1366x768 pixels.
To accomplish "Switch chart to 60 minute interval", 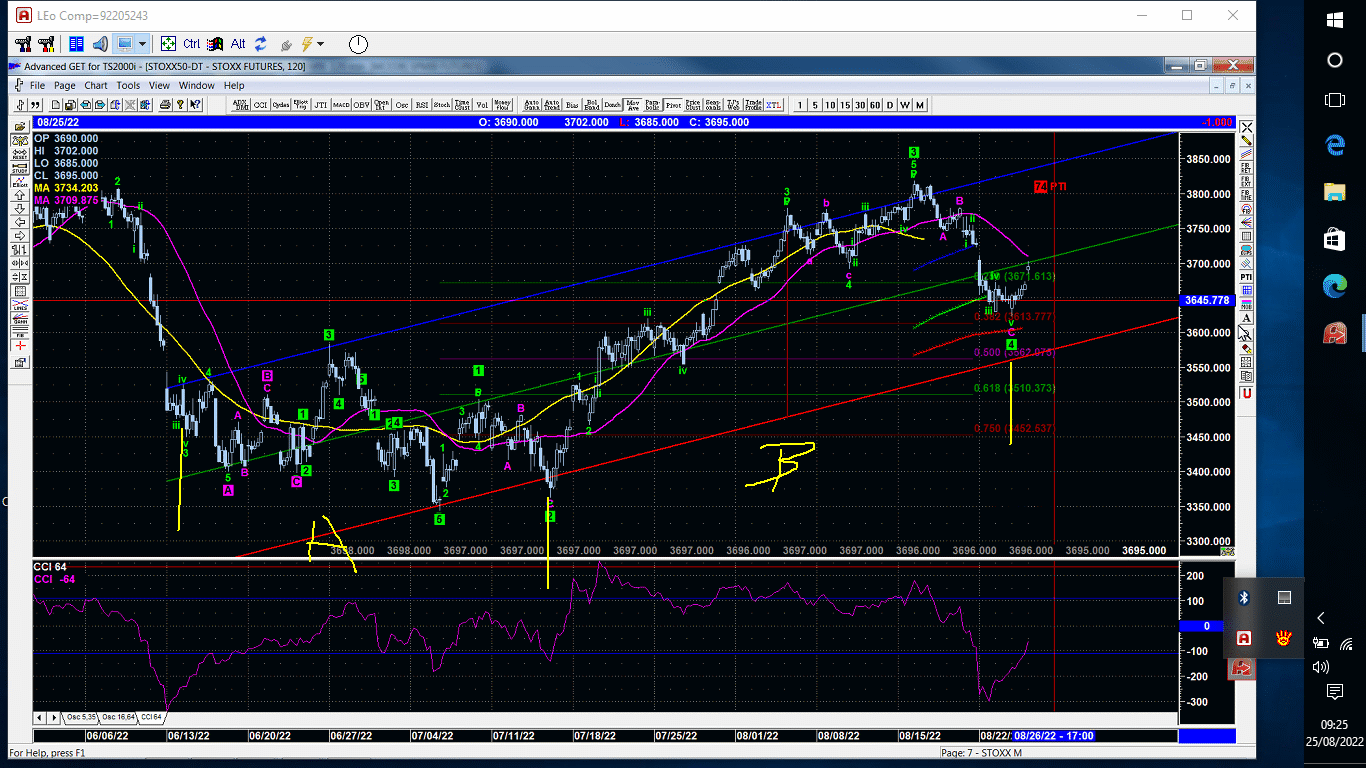I will [x=875, y=104].
